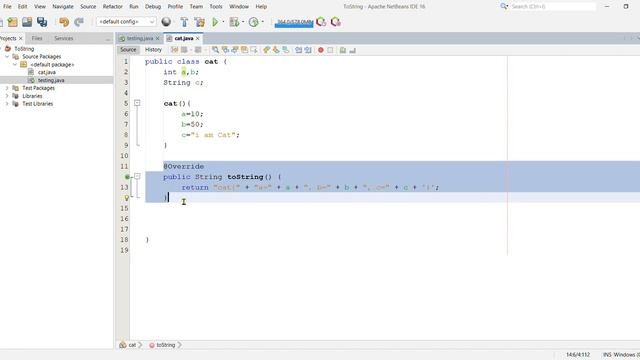Image resolution: width=640 pixels, height=360 pixels.
Task: Run the project with the green play icon
Action: [x=215, y=22]
